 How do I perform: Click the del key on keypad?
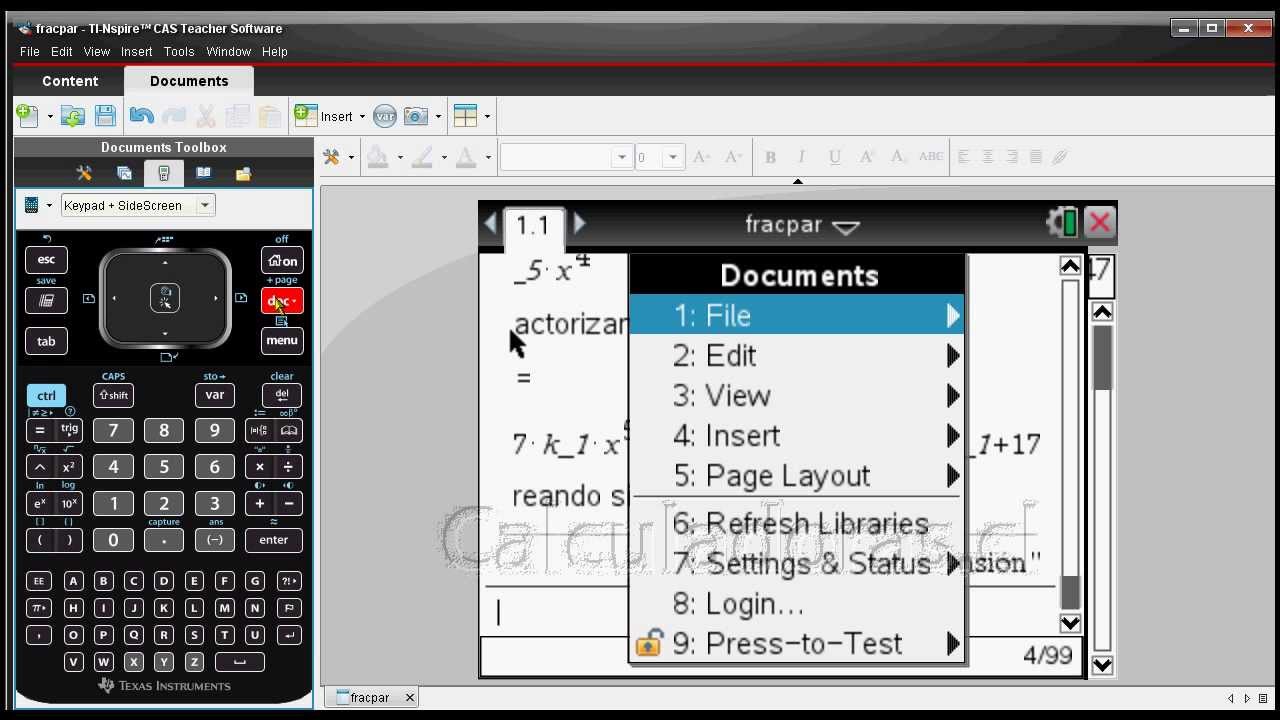pyautogui.click(x=282, y=395)
